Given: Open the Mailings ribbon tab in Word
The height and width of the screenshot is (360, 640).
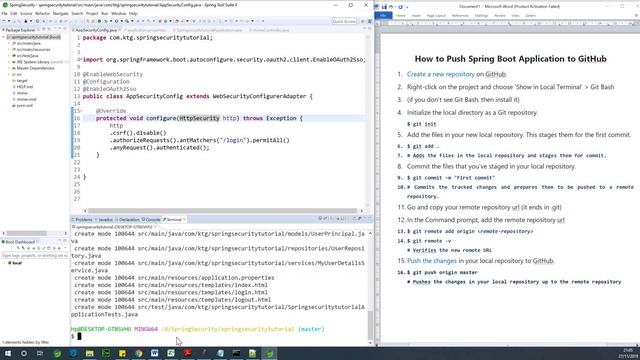Looking at the screenshot, I should [x=481, y=16].
